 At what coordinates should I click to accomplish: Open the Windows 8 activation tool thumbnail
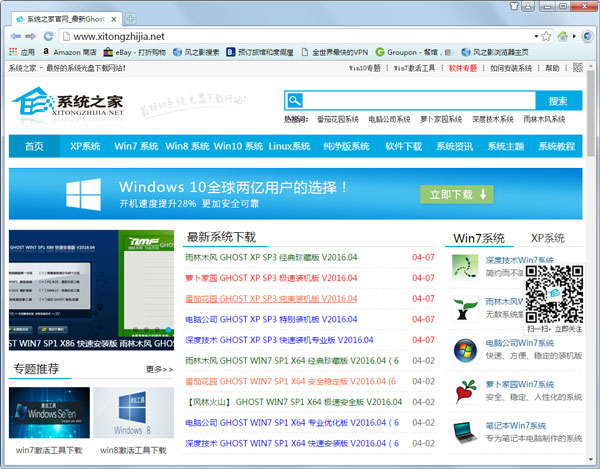pos(134,412)
